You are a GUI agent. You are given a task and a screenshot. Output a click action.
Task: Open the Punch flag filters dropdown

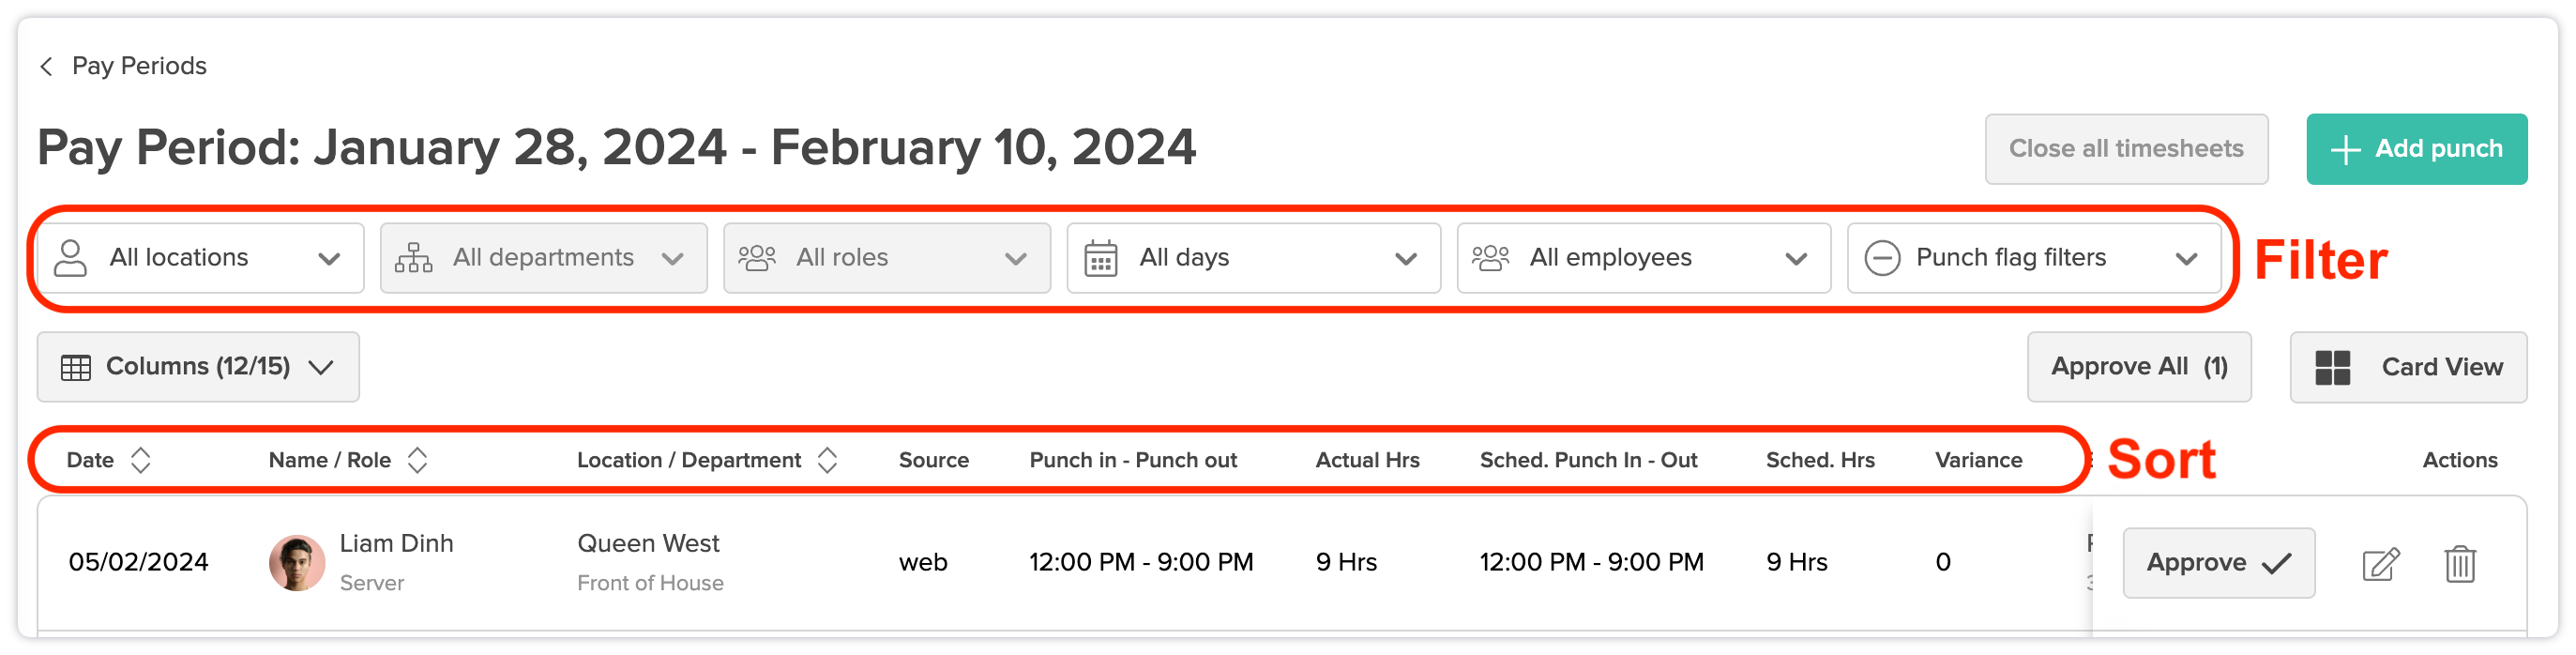pyautogui.click(x=2033, y=258)
